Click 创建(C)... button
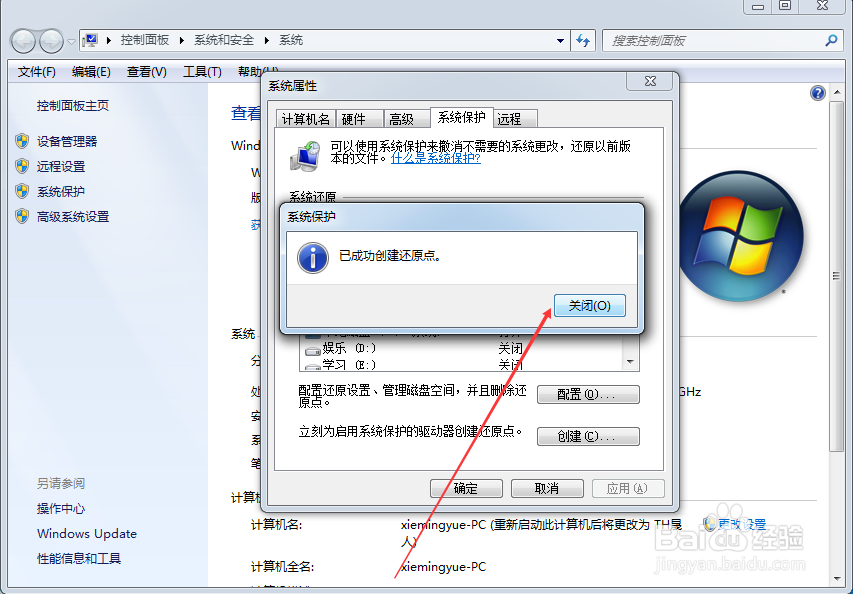The width and height of the screenshot is (853, 594). click(588, 436)
